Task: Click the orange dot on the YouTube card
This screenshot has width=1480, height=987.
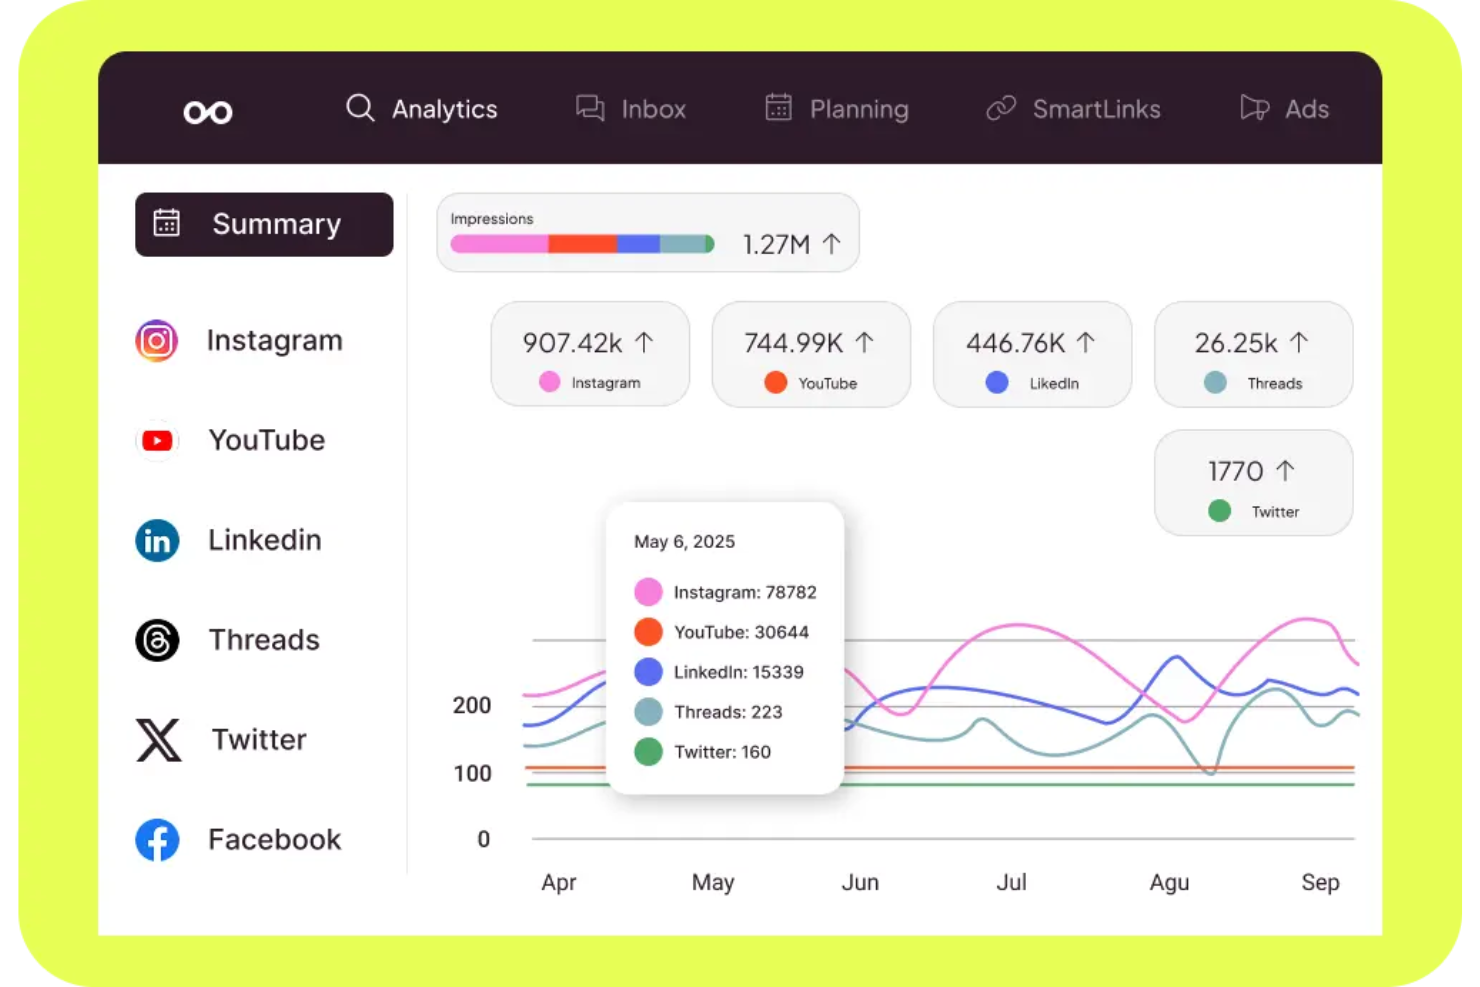Action: coord(775,382)
